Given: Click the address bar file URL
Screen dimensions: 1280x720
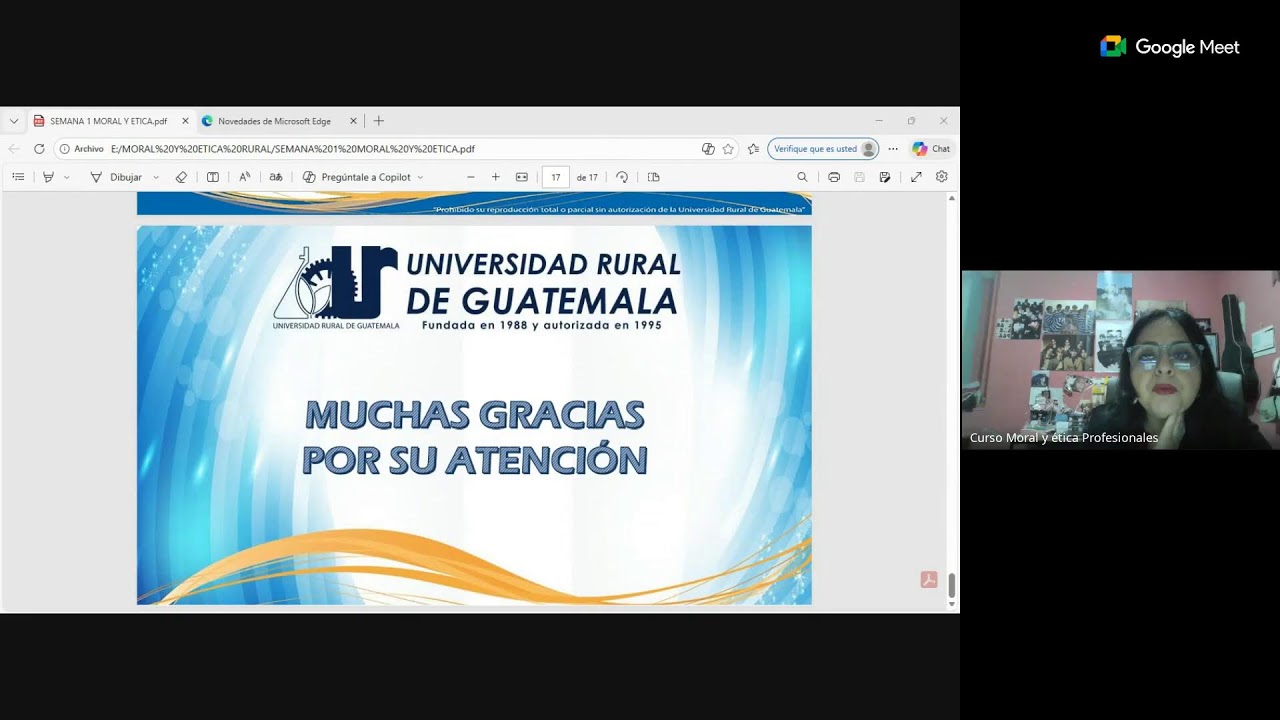Looking at the screenshot, I should (x=293, y=149).
